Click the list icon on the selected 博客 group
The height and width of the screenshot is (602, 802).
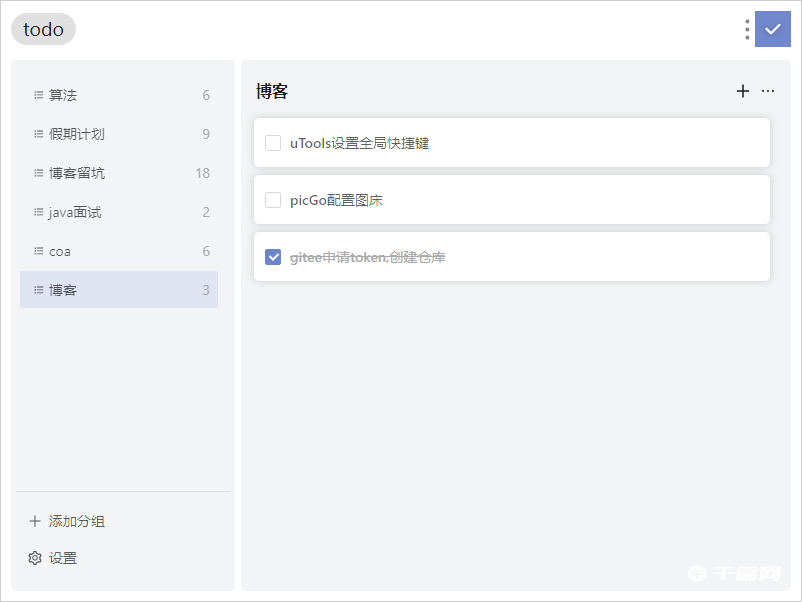(x=37, y=290)
